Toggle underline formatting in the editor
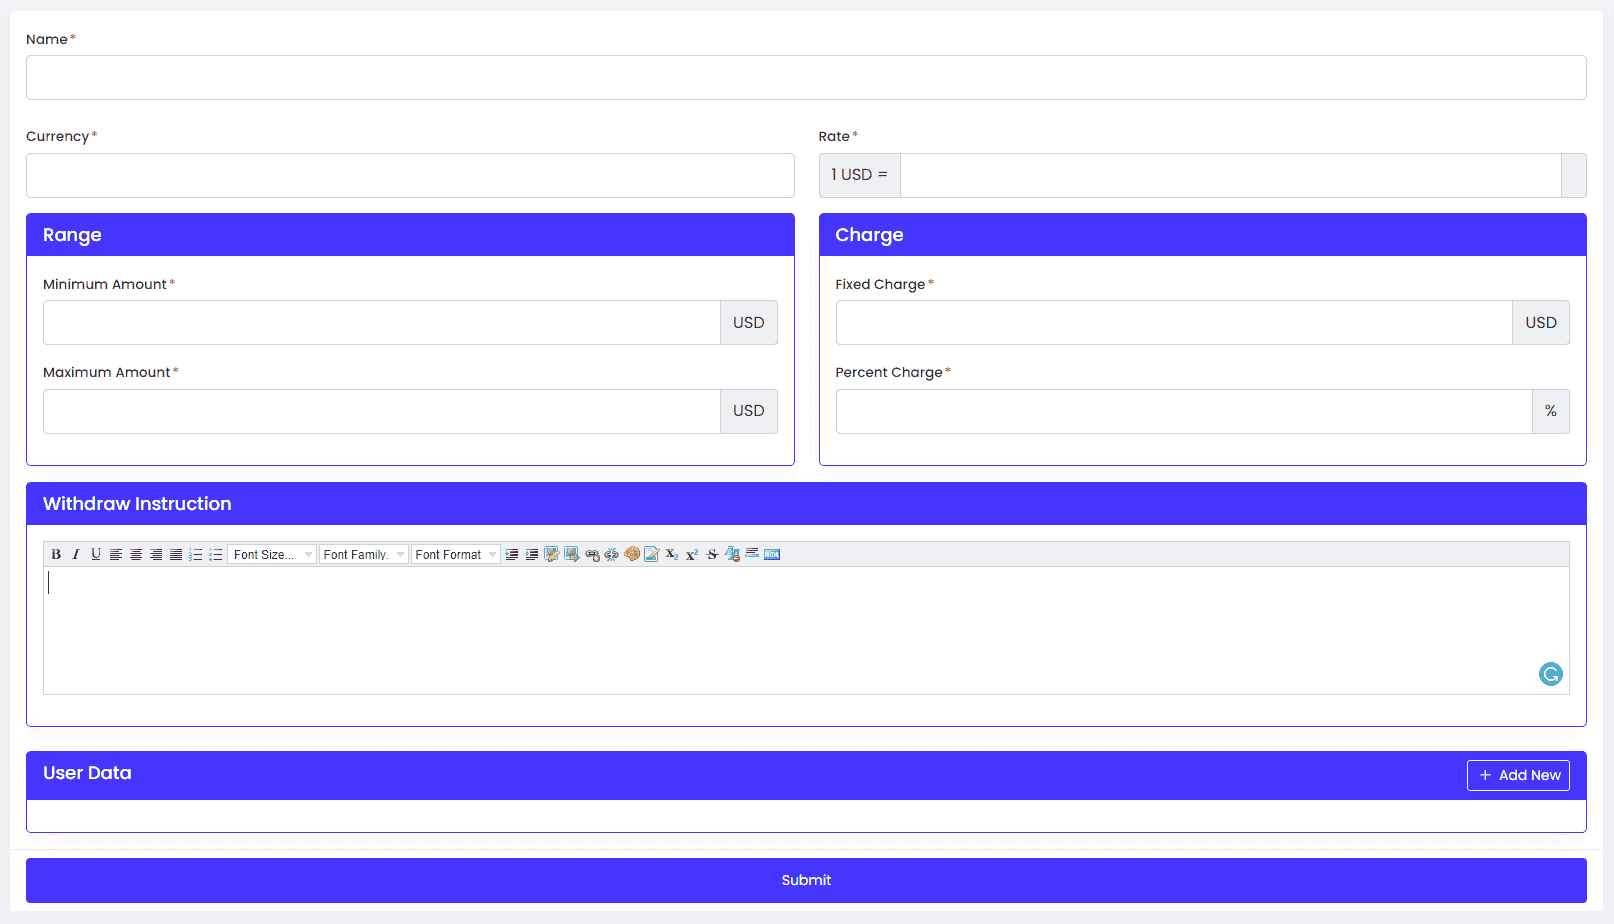This screenshot has width=1614, height=924. 96,554
